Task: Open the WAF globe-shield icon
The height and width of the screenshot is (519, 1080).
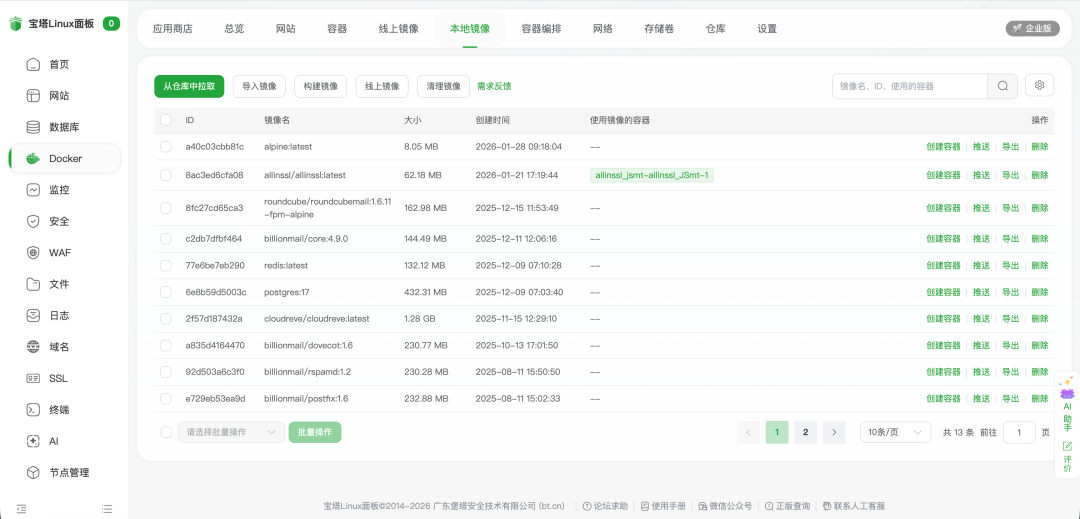Action: [x=33, y=253]
